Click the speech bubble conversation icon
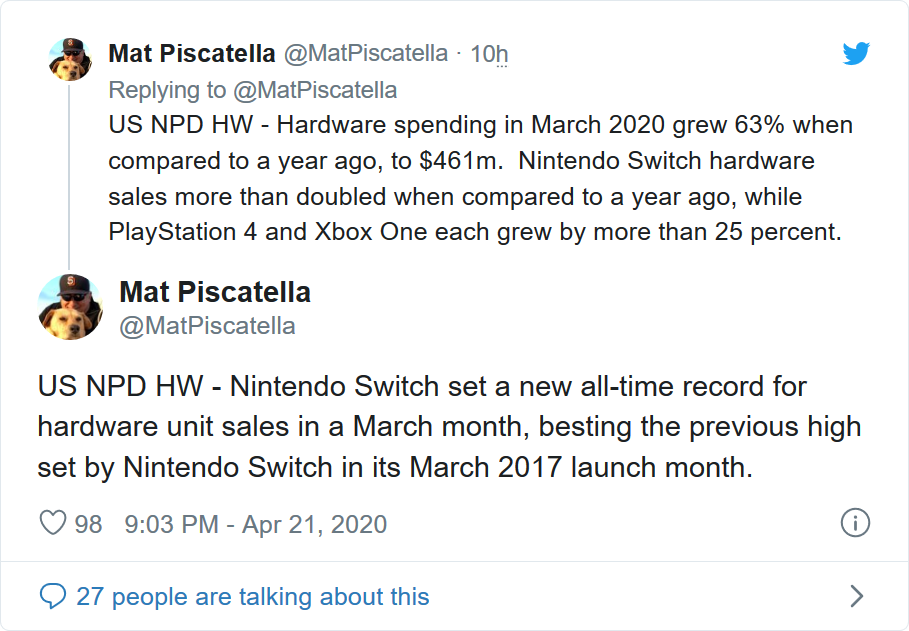The height and width of the screenshot is (631, 909). coord(51,597)
